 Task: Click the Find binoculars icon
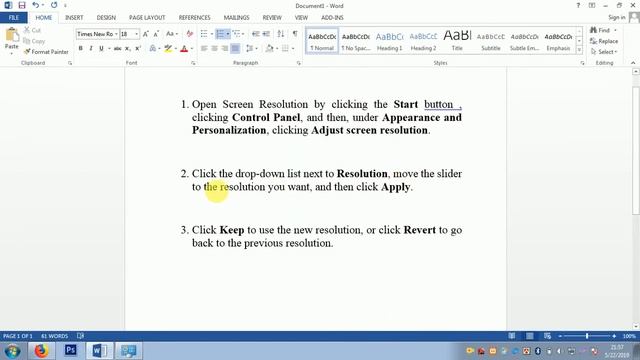pyautogui.click(x=593, y=30)
